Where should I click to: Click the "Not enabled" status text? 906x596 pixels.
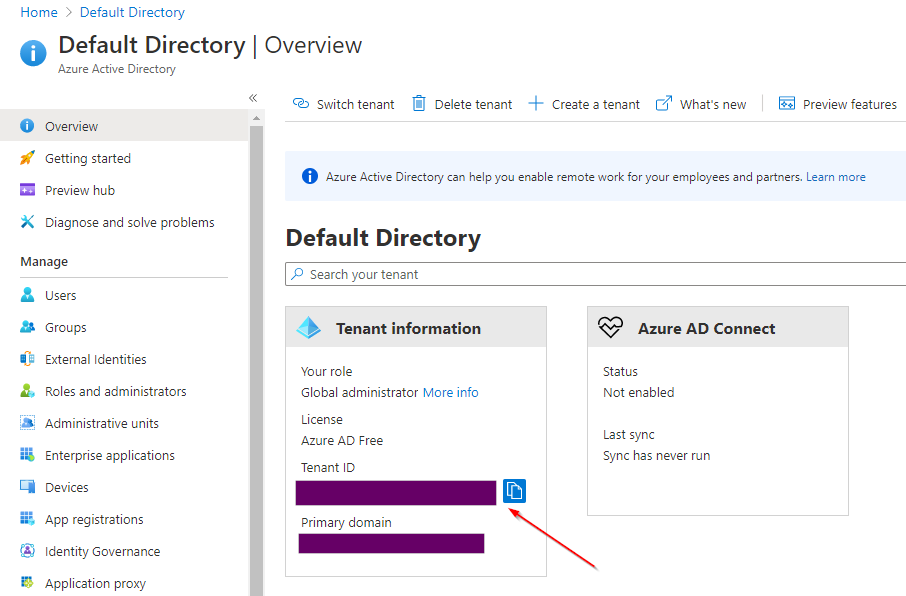(x=638, y=393)
